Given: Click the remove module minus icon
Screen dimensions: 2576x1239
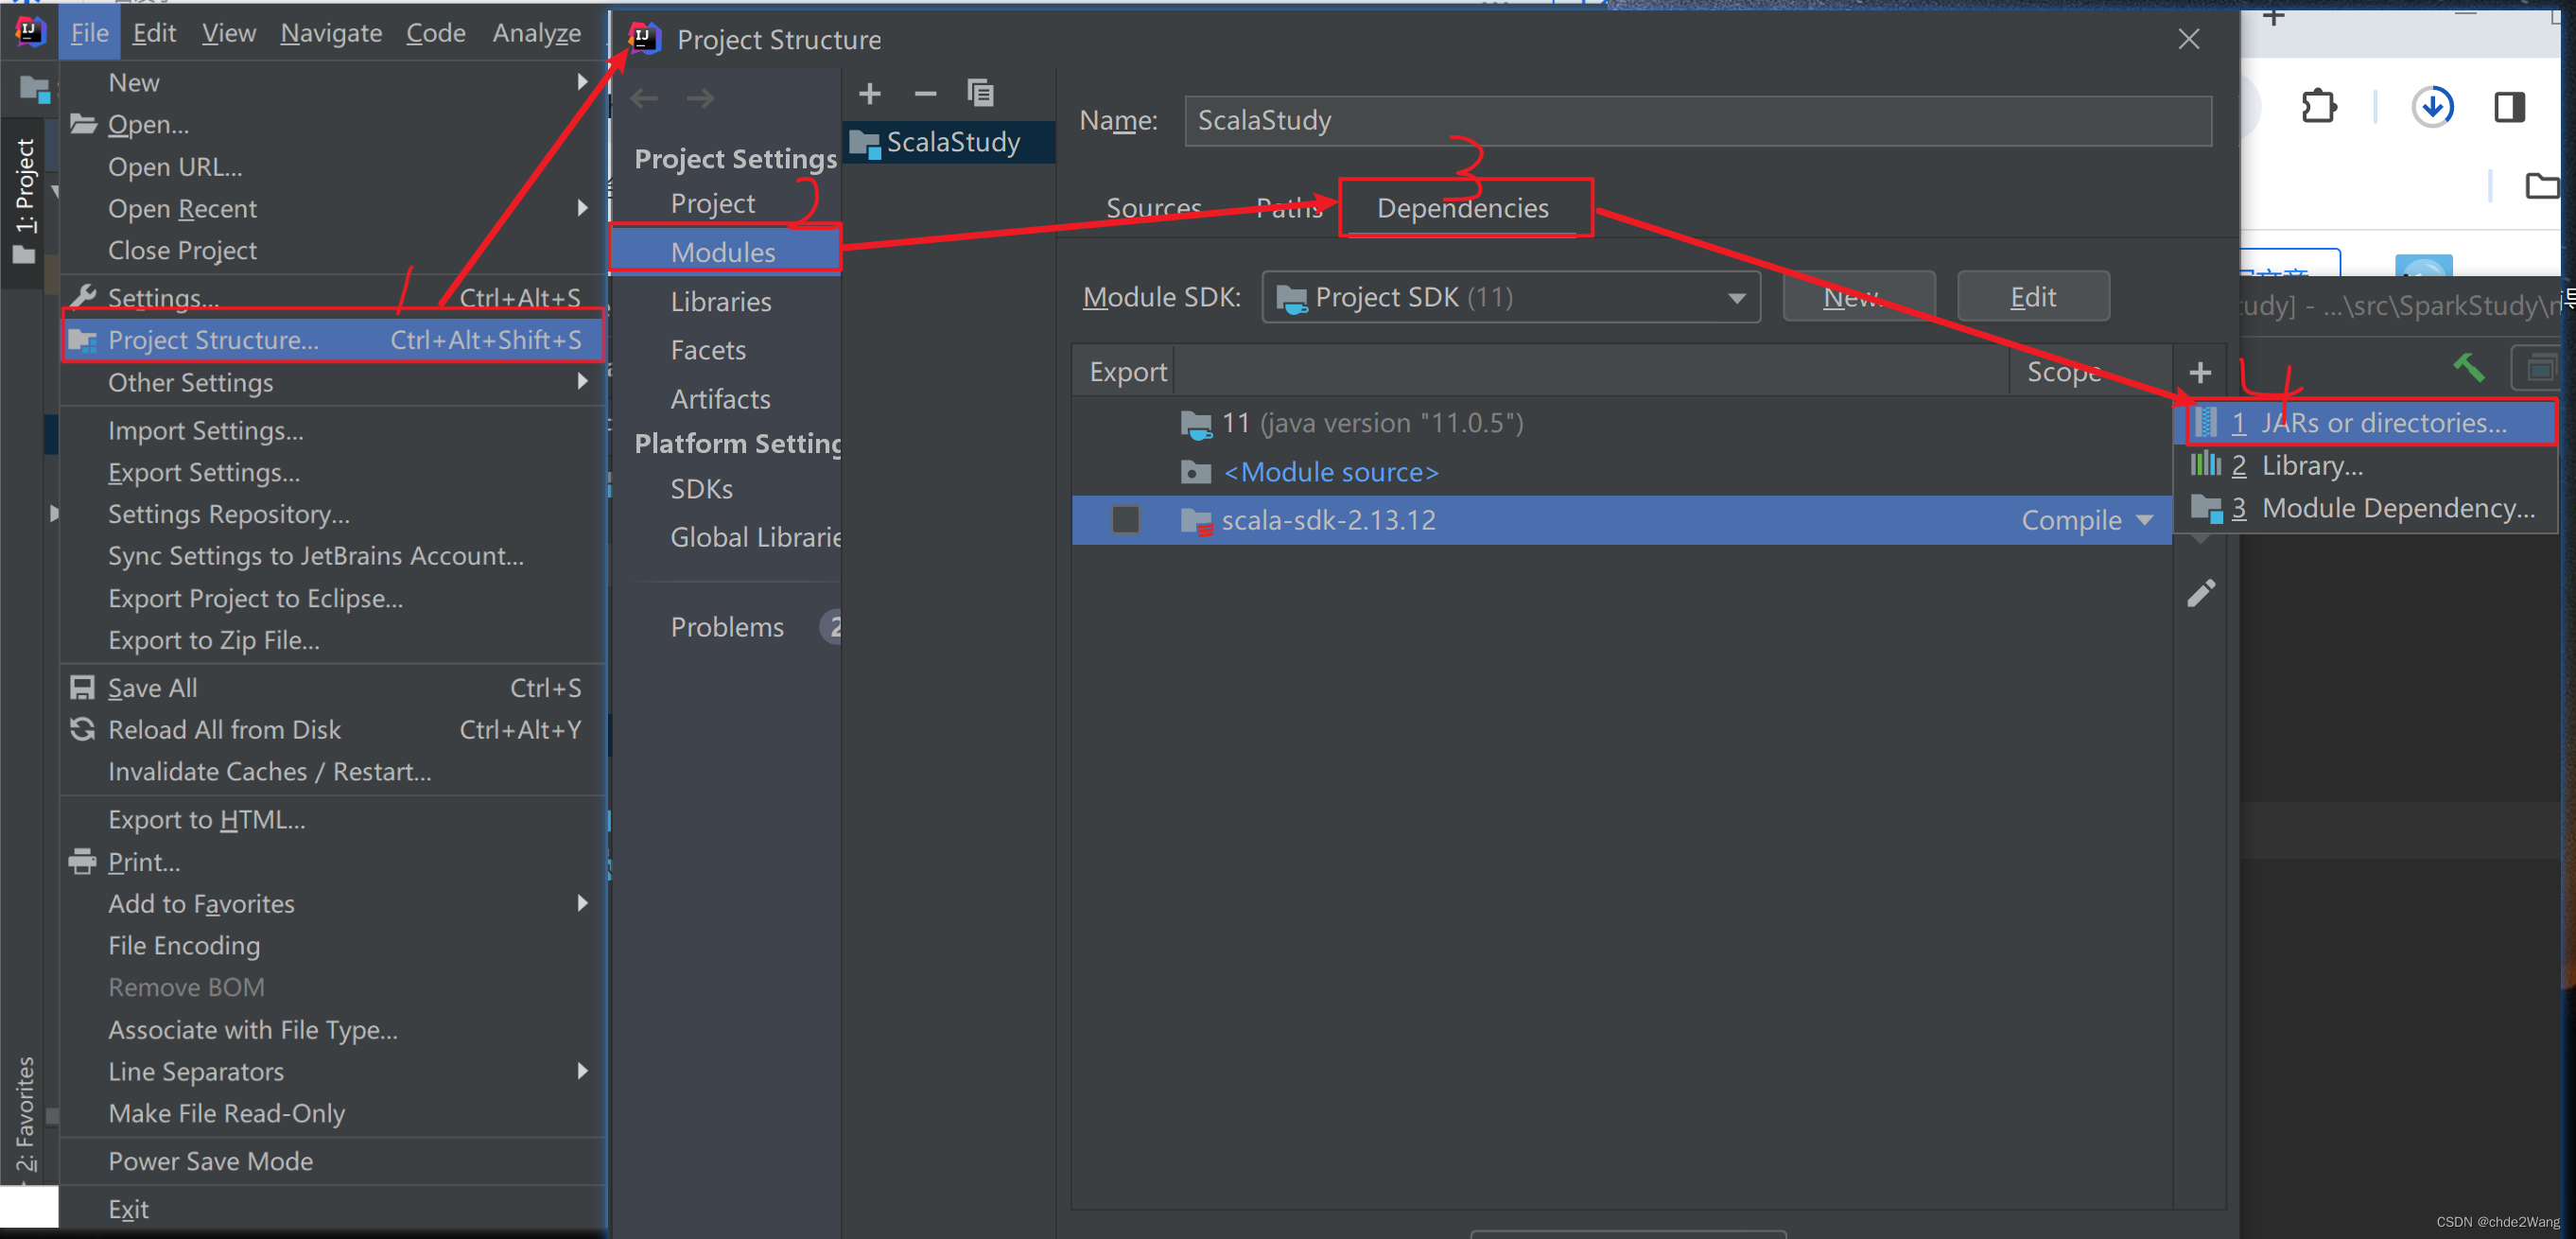Looking at the screenshot, I should click(x=925, y=94).
